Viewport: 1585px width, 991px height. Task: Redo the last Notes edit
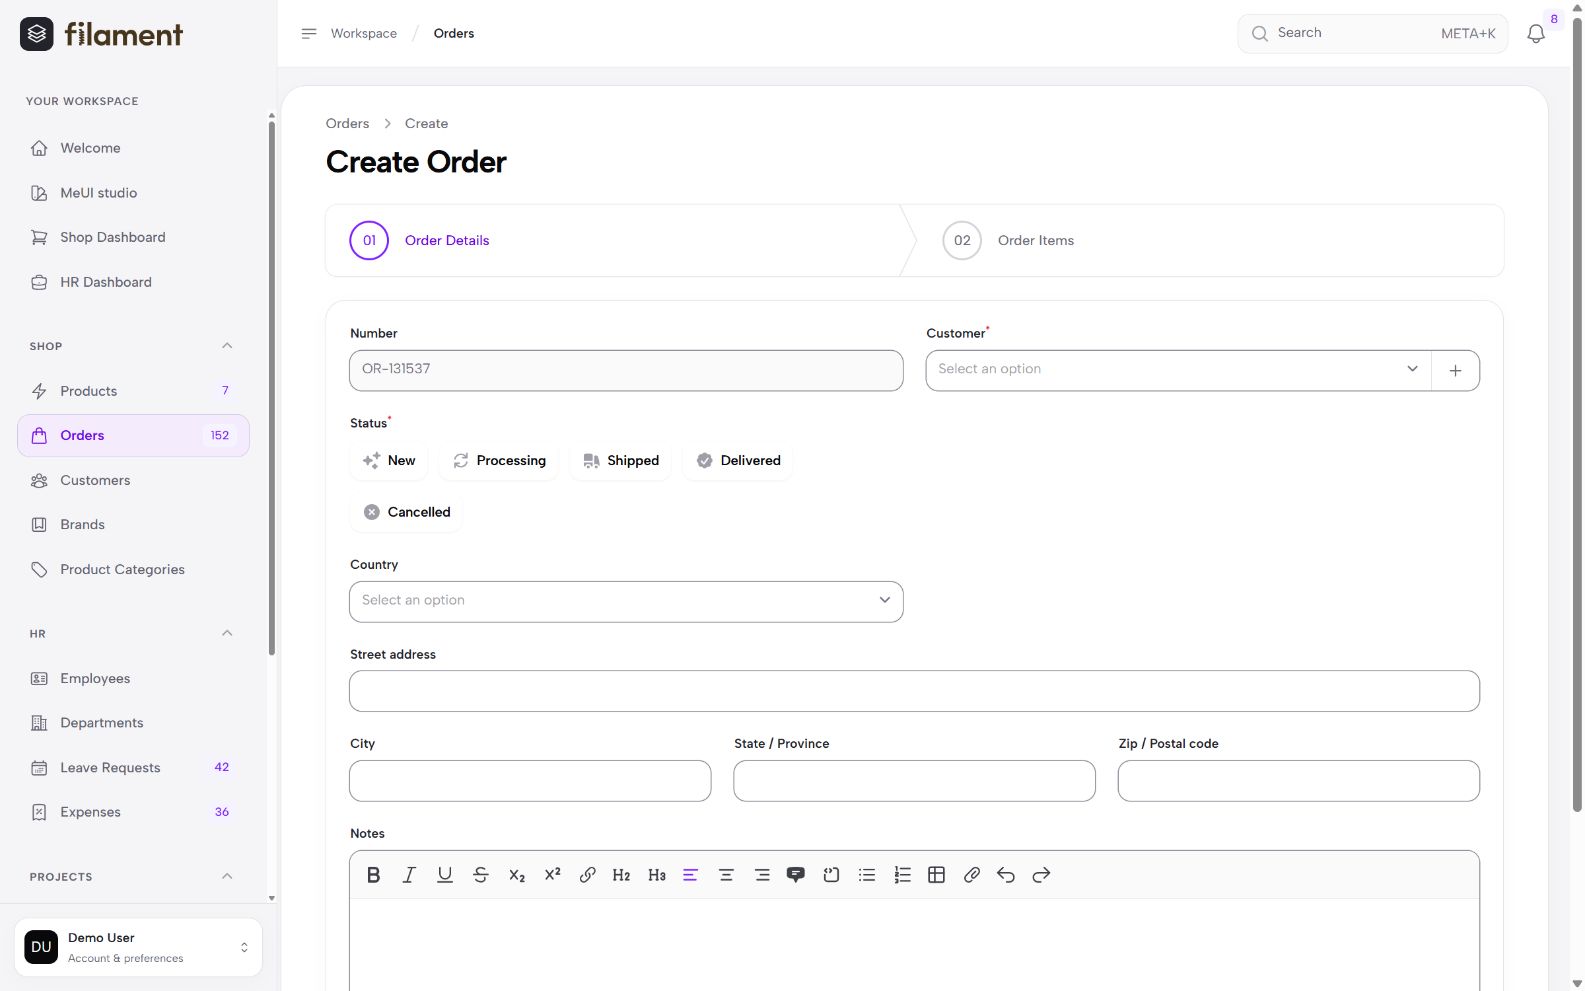coord(1041,875)
